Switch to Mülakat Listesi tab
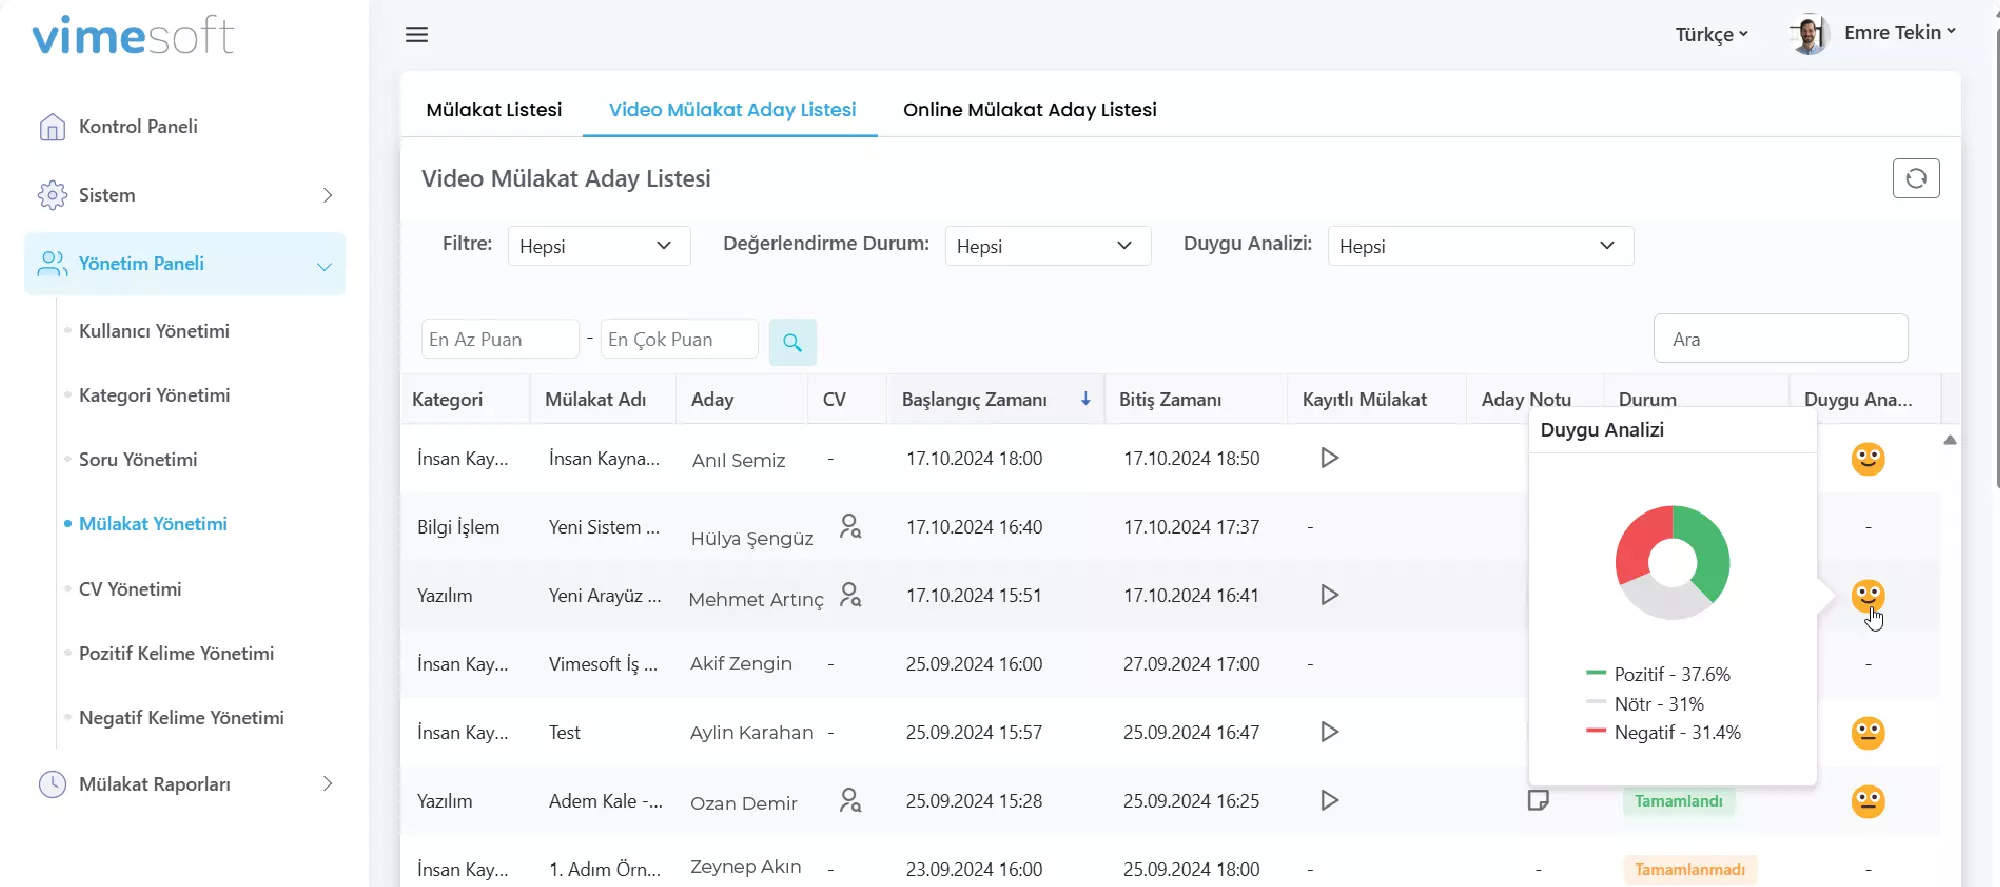 pos(494,109)
